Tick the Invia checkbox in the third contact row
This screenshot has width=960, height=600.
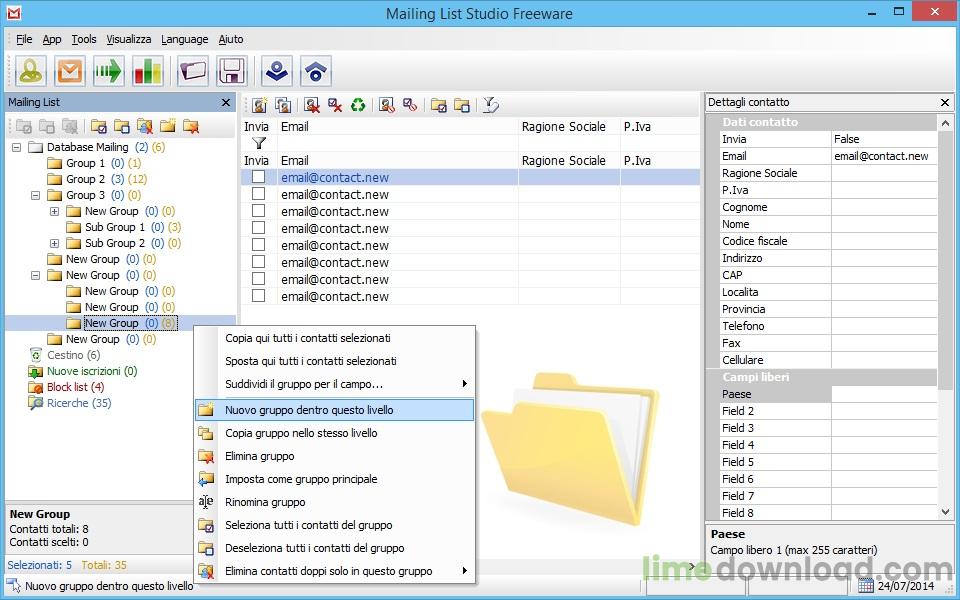tap(259, 211)
